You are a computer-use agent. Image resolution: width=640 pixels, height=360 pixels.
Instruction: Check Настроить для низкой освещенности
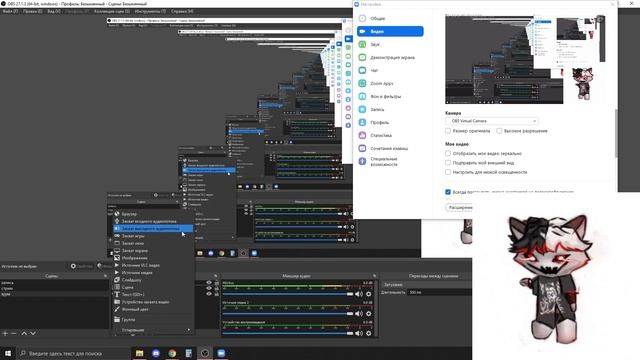coord(448,172)
